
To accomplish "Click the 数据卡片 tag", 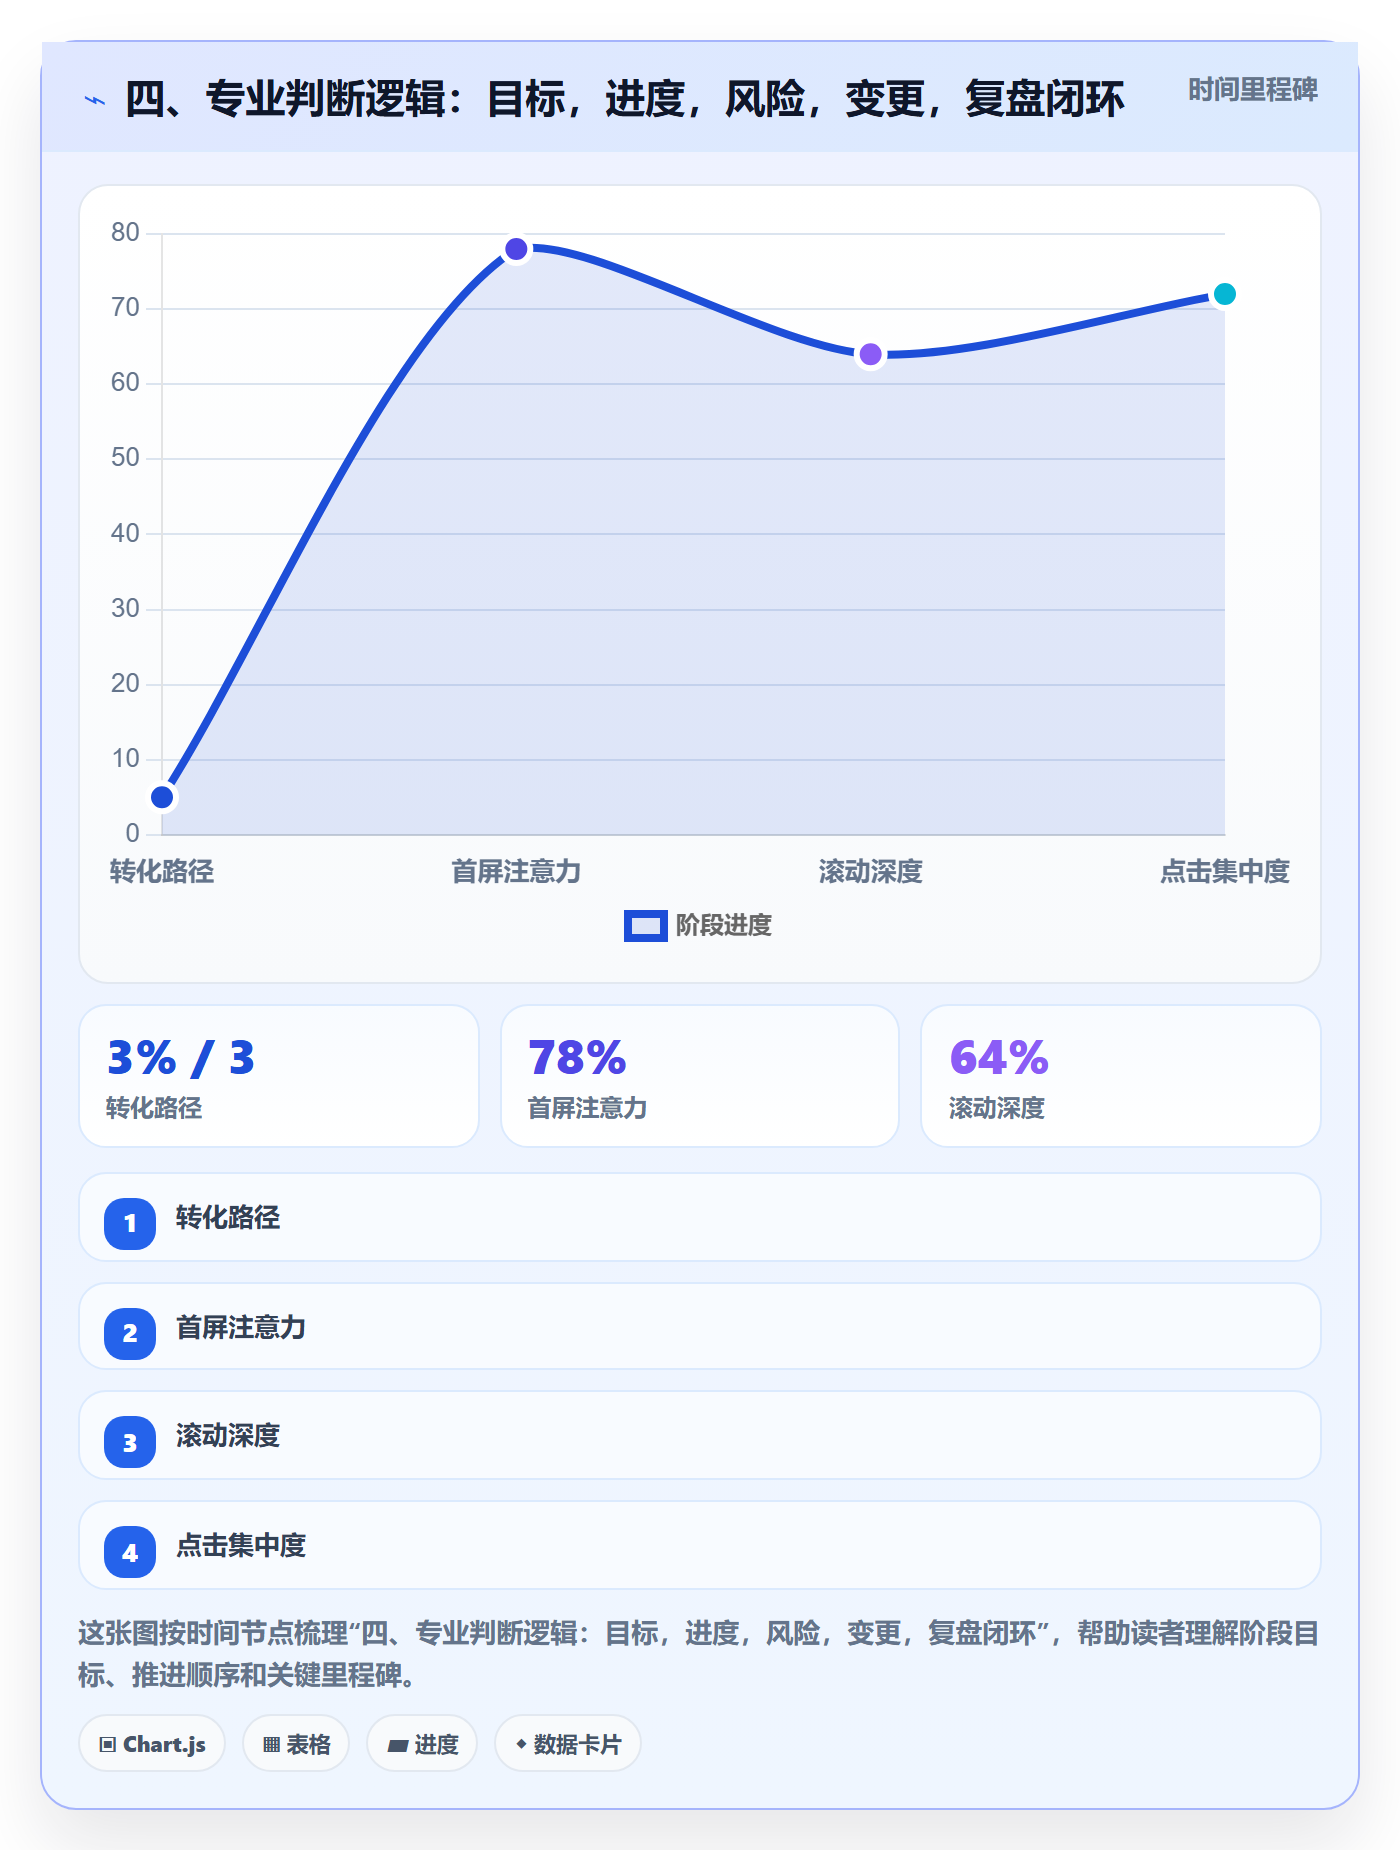I will (568, 1744).
